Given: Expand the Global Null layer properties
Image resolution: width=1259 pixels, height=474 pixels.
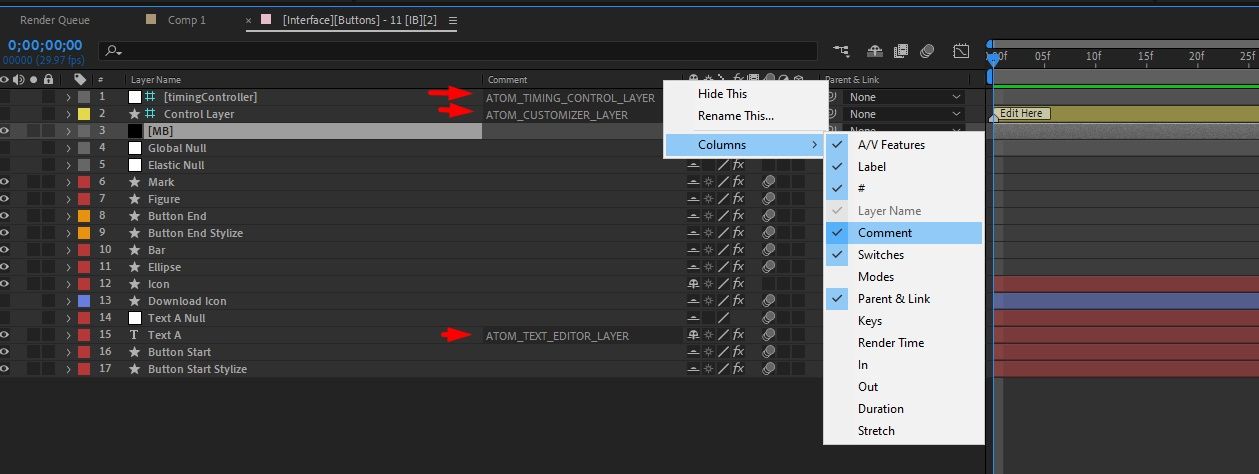Looking at the screenshot, I should pyautogui.click(x=68, y=148).
